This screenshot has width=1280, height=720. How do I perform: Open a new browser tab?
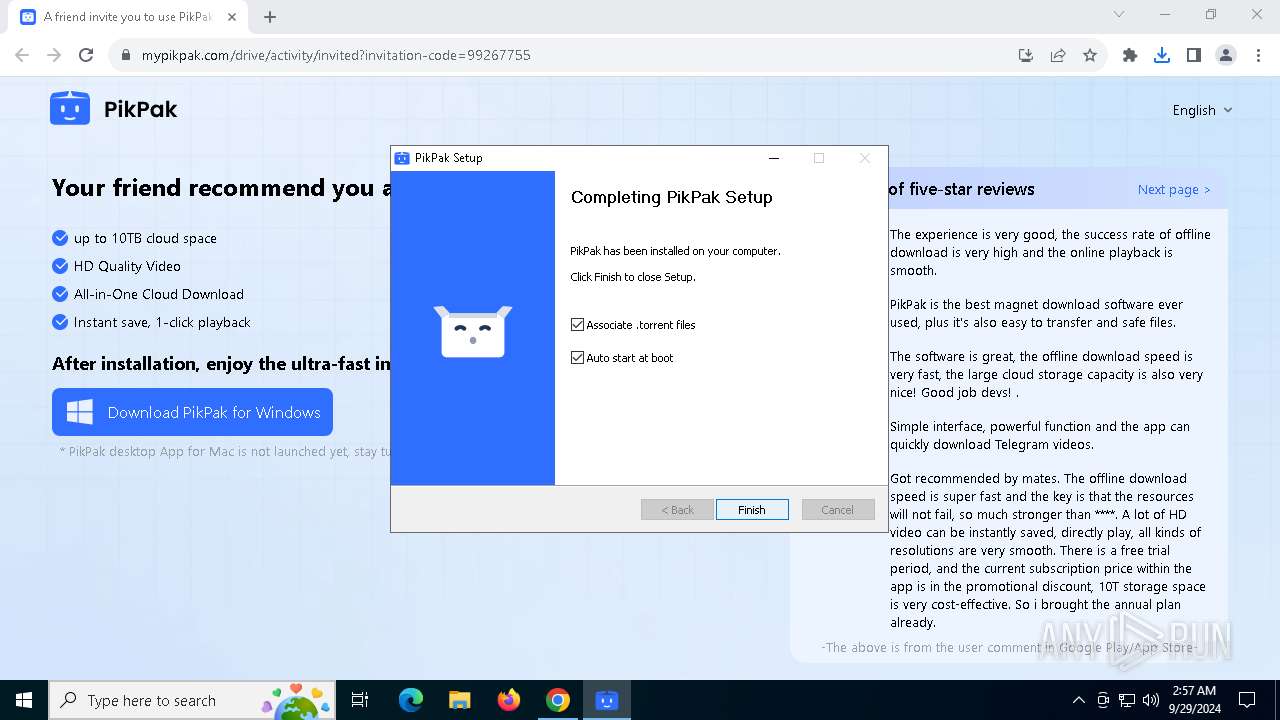pos(270,17)
